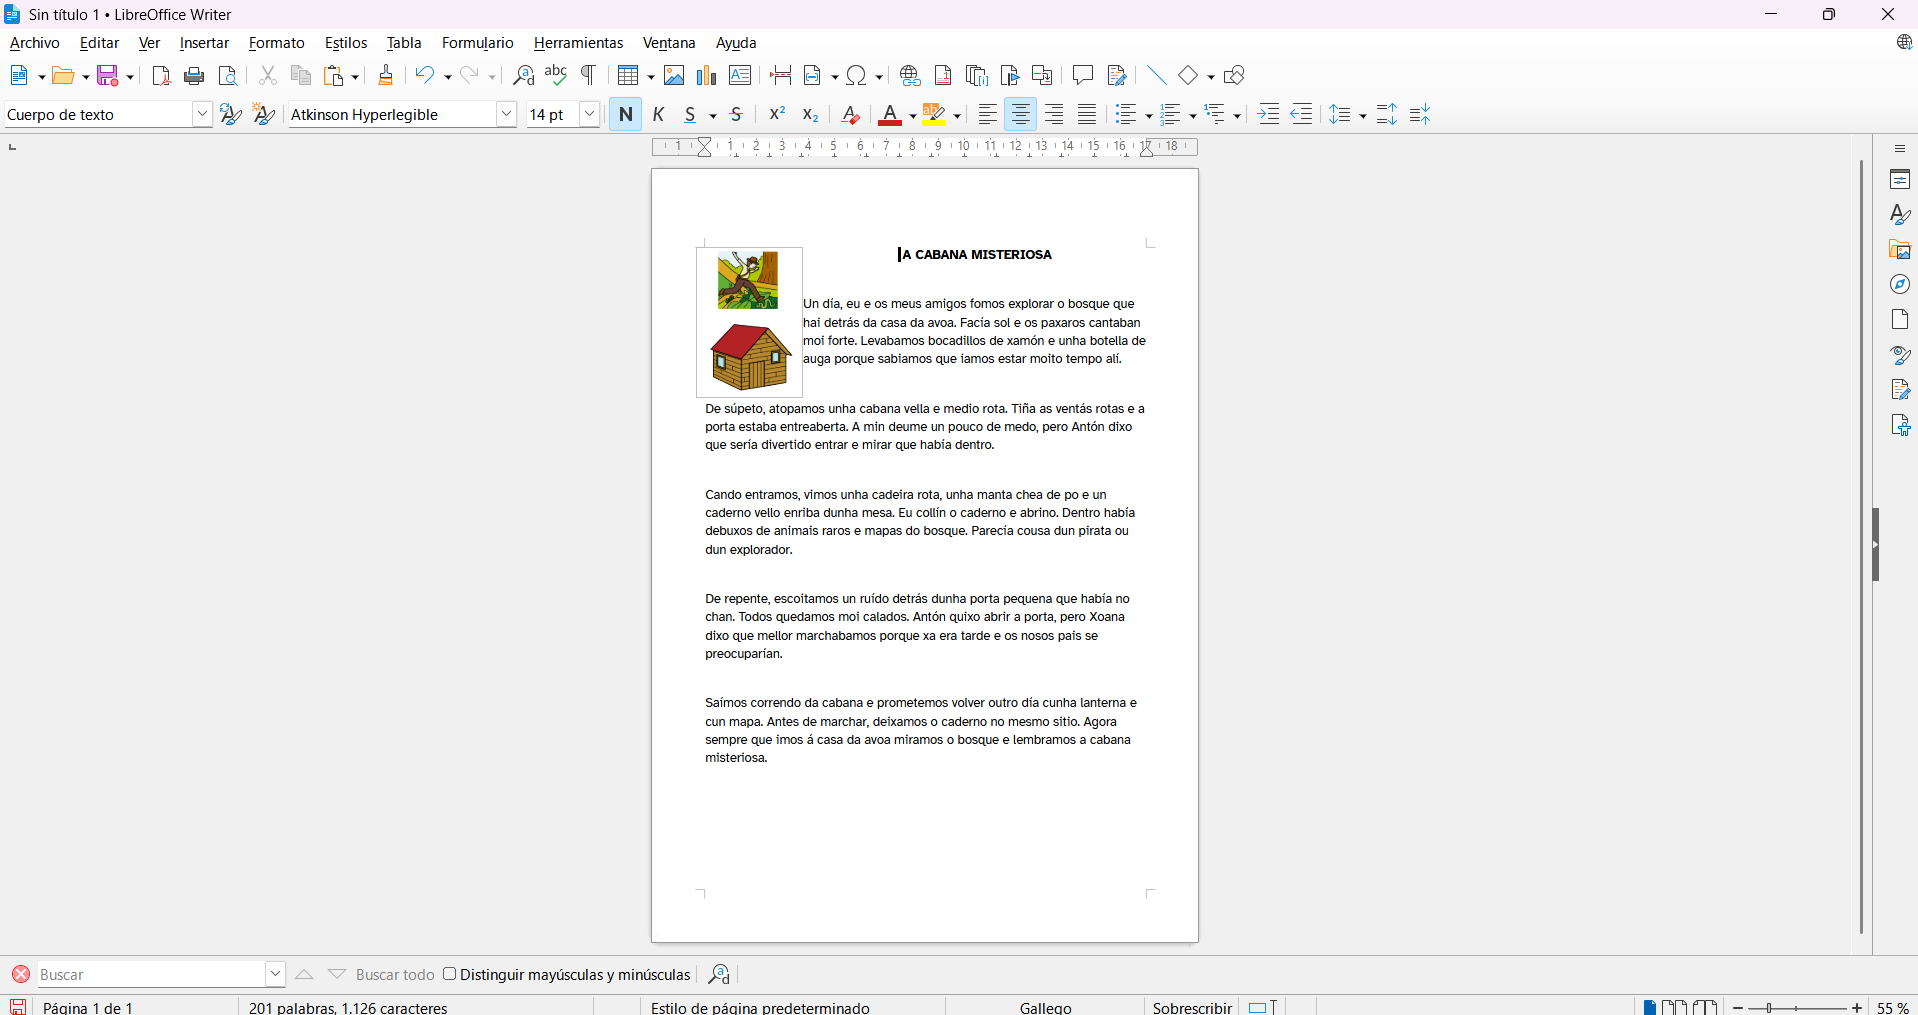The image size is (1918, 1015).
Task: Click the Clone Formatting paintbrush icon
Action: (385, 76)
